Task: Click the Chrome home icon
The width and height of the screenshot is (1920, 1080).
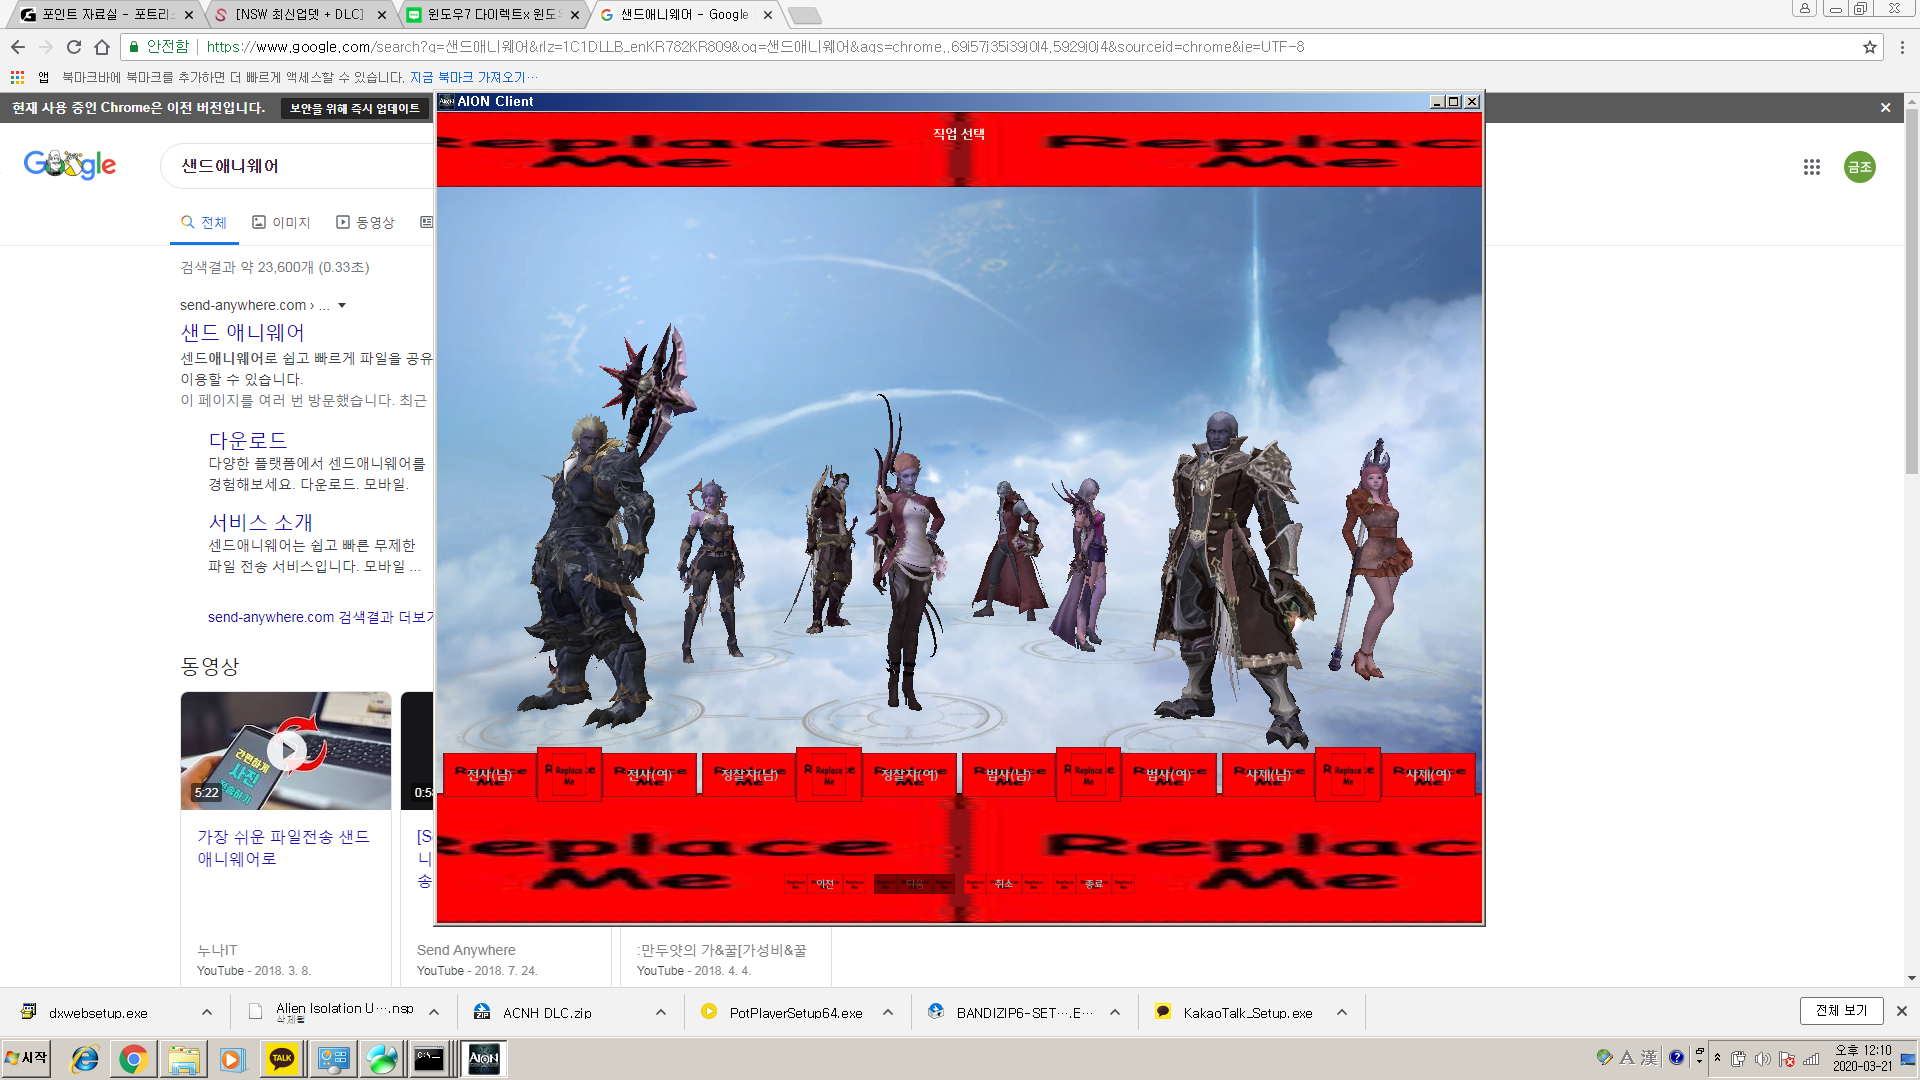Action: pyautogui.click(x=102, y=47)
